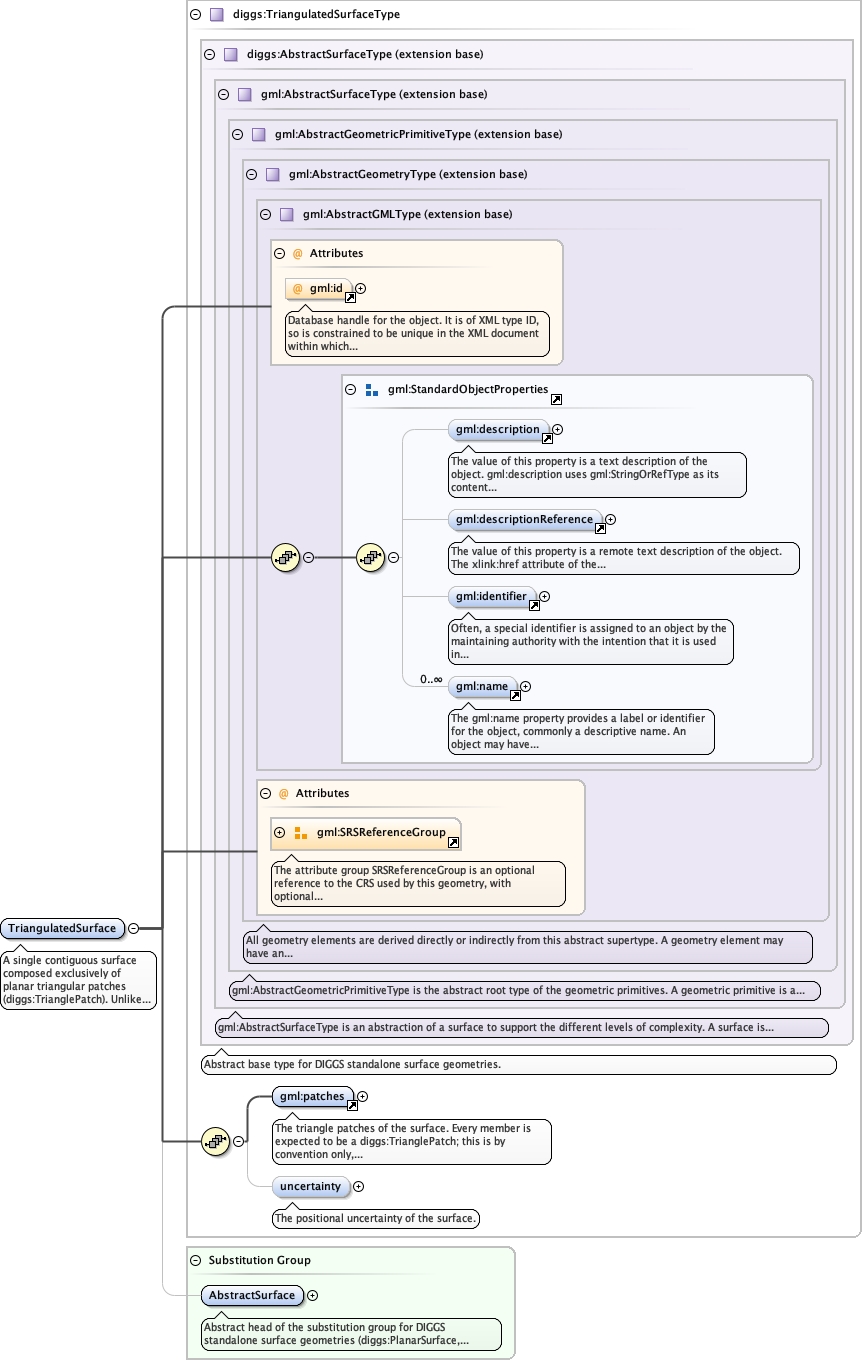Expand the uncertainty element
The height and width of the screenshot is (1361, 863).
click(358, 1187)
